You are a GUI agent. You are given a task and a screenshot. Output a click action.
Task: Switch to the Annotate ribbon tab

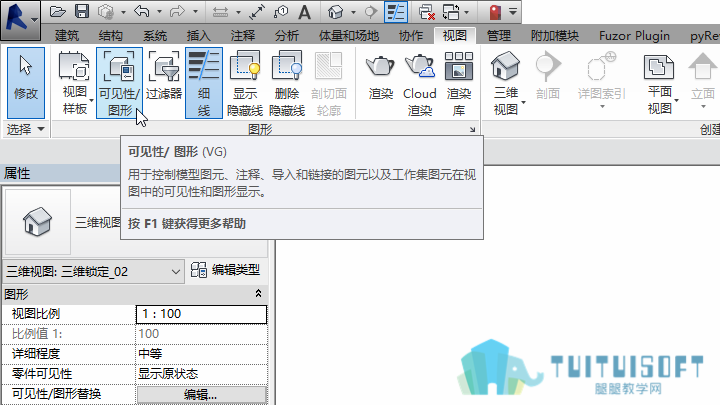(x=242, y=35)
